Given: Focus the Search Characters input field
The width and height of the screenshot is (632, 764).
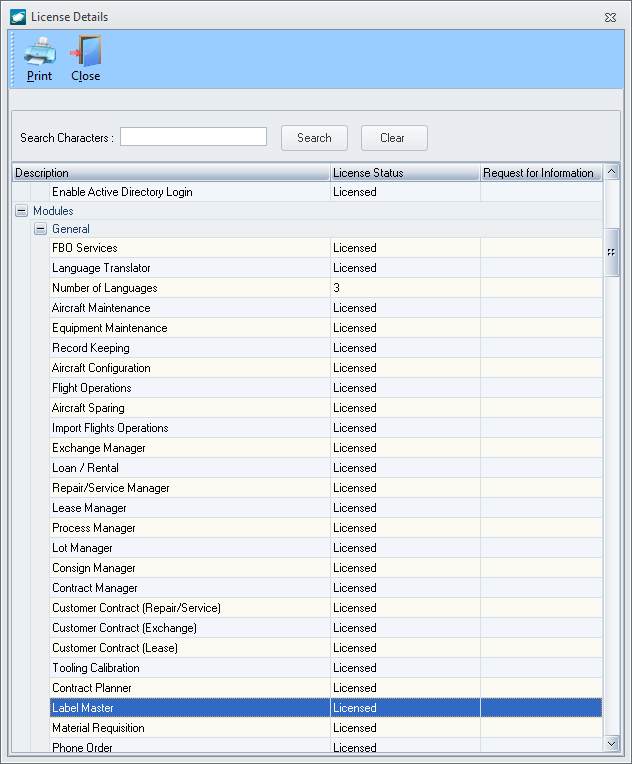Looking at the screenshot, I should (x=193, y=136).
